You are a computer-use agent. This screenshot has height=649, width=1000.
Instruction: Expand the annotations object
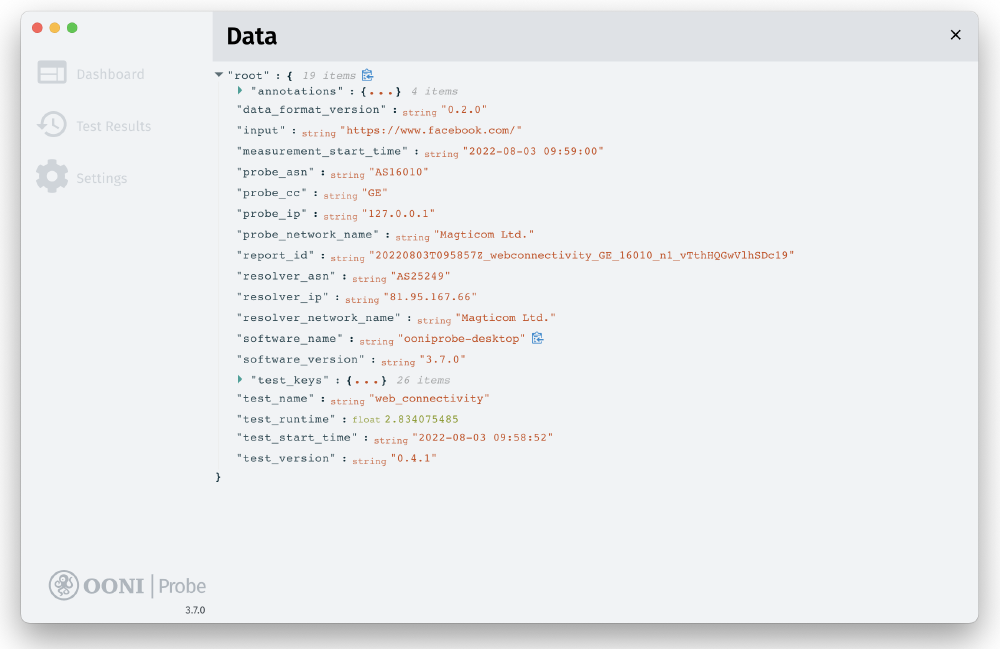(x=239, y=90)
